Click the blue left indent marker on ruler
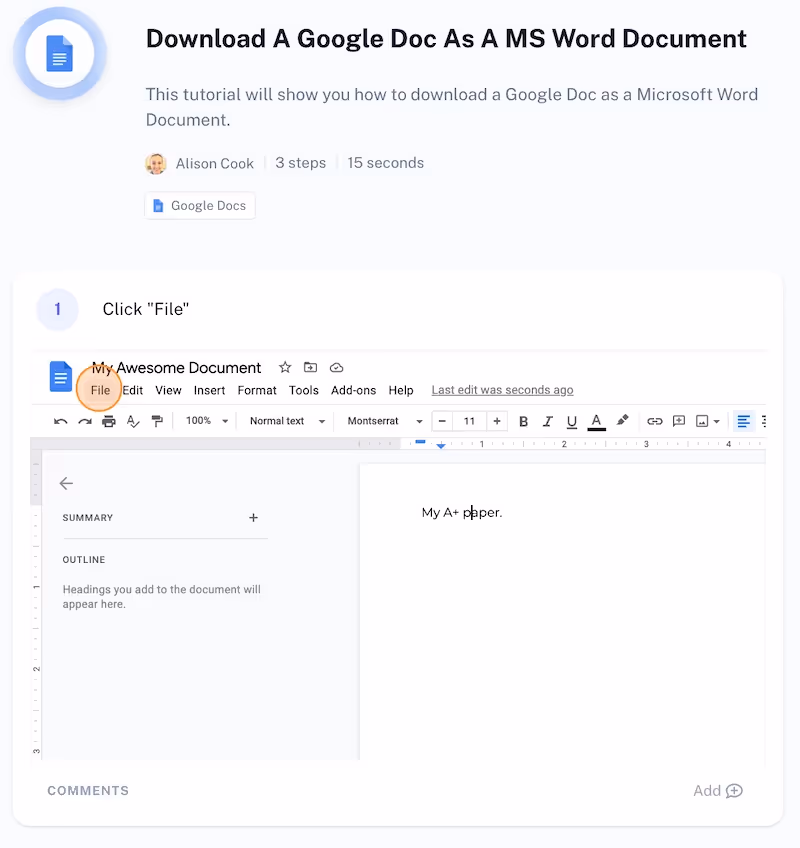 [x=441, y=446]
